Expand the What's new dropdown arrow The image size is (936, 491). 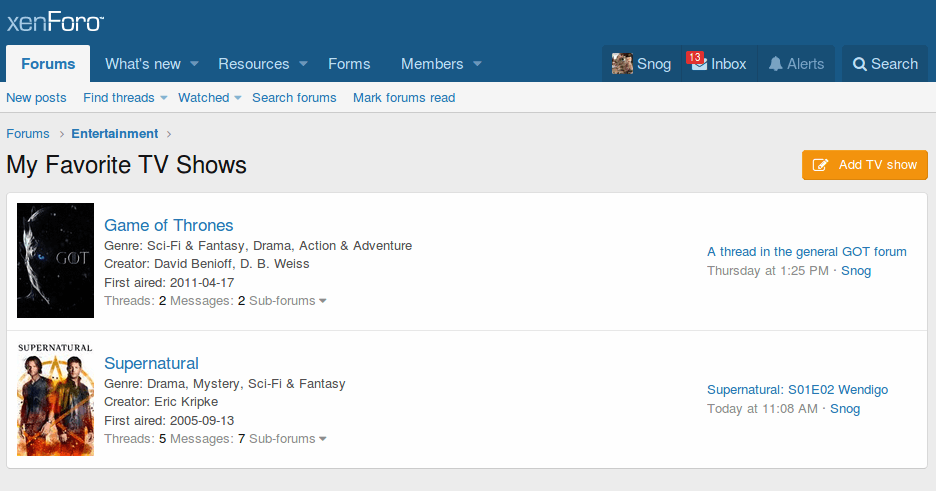click(x=195, y=64)
